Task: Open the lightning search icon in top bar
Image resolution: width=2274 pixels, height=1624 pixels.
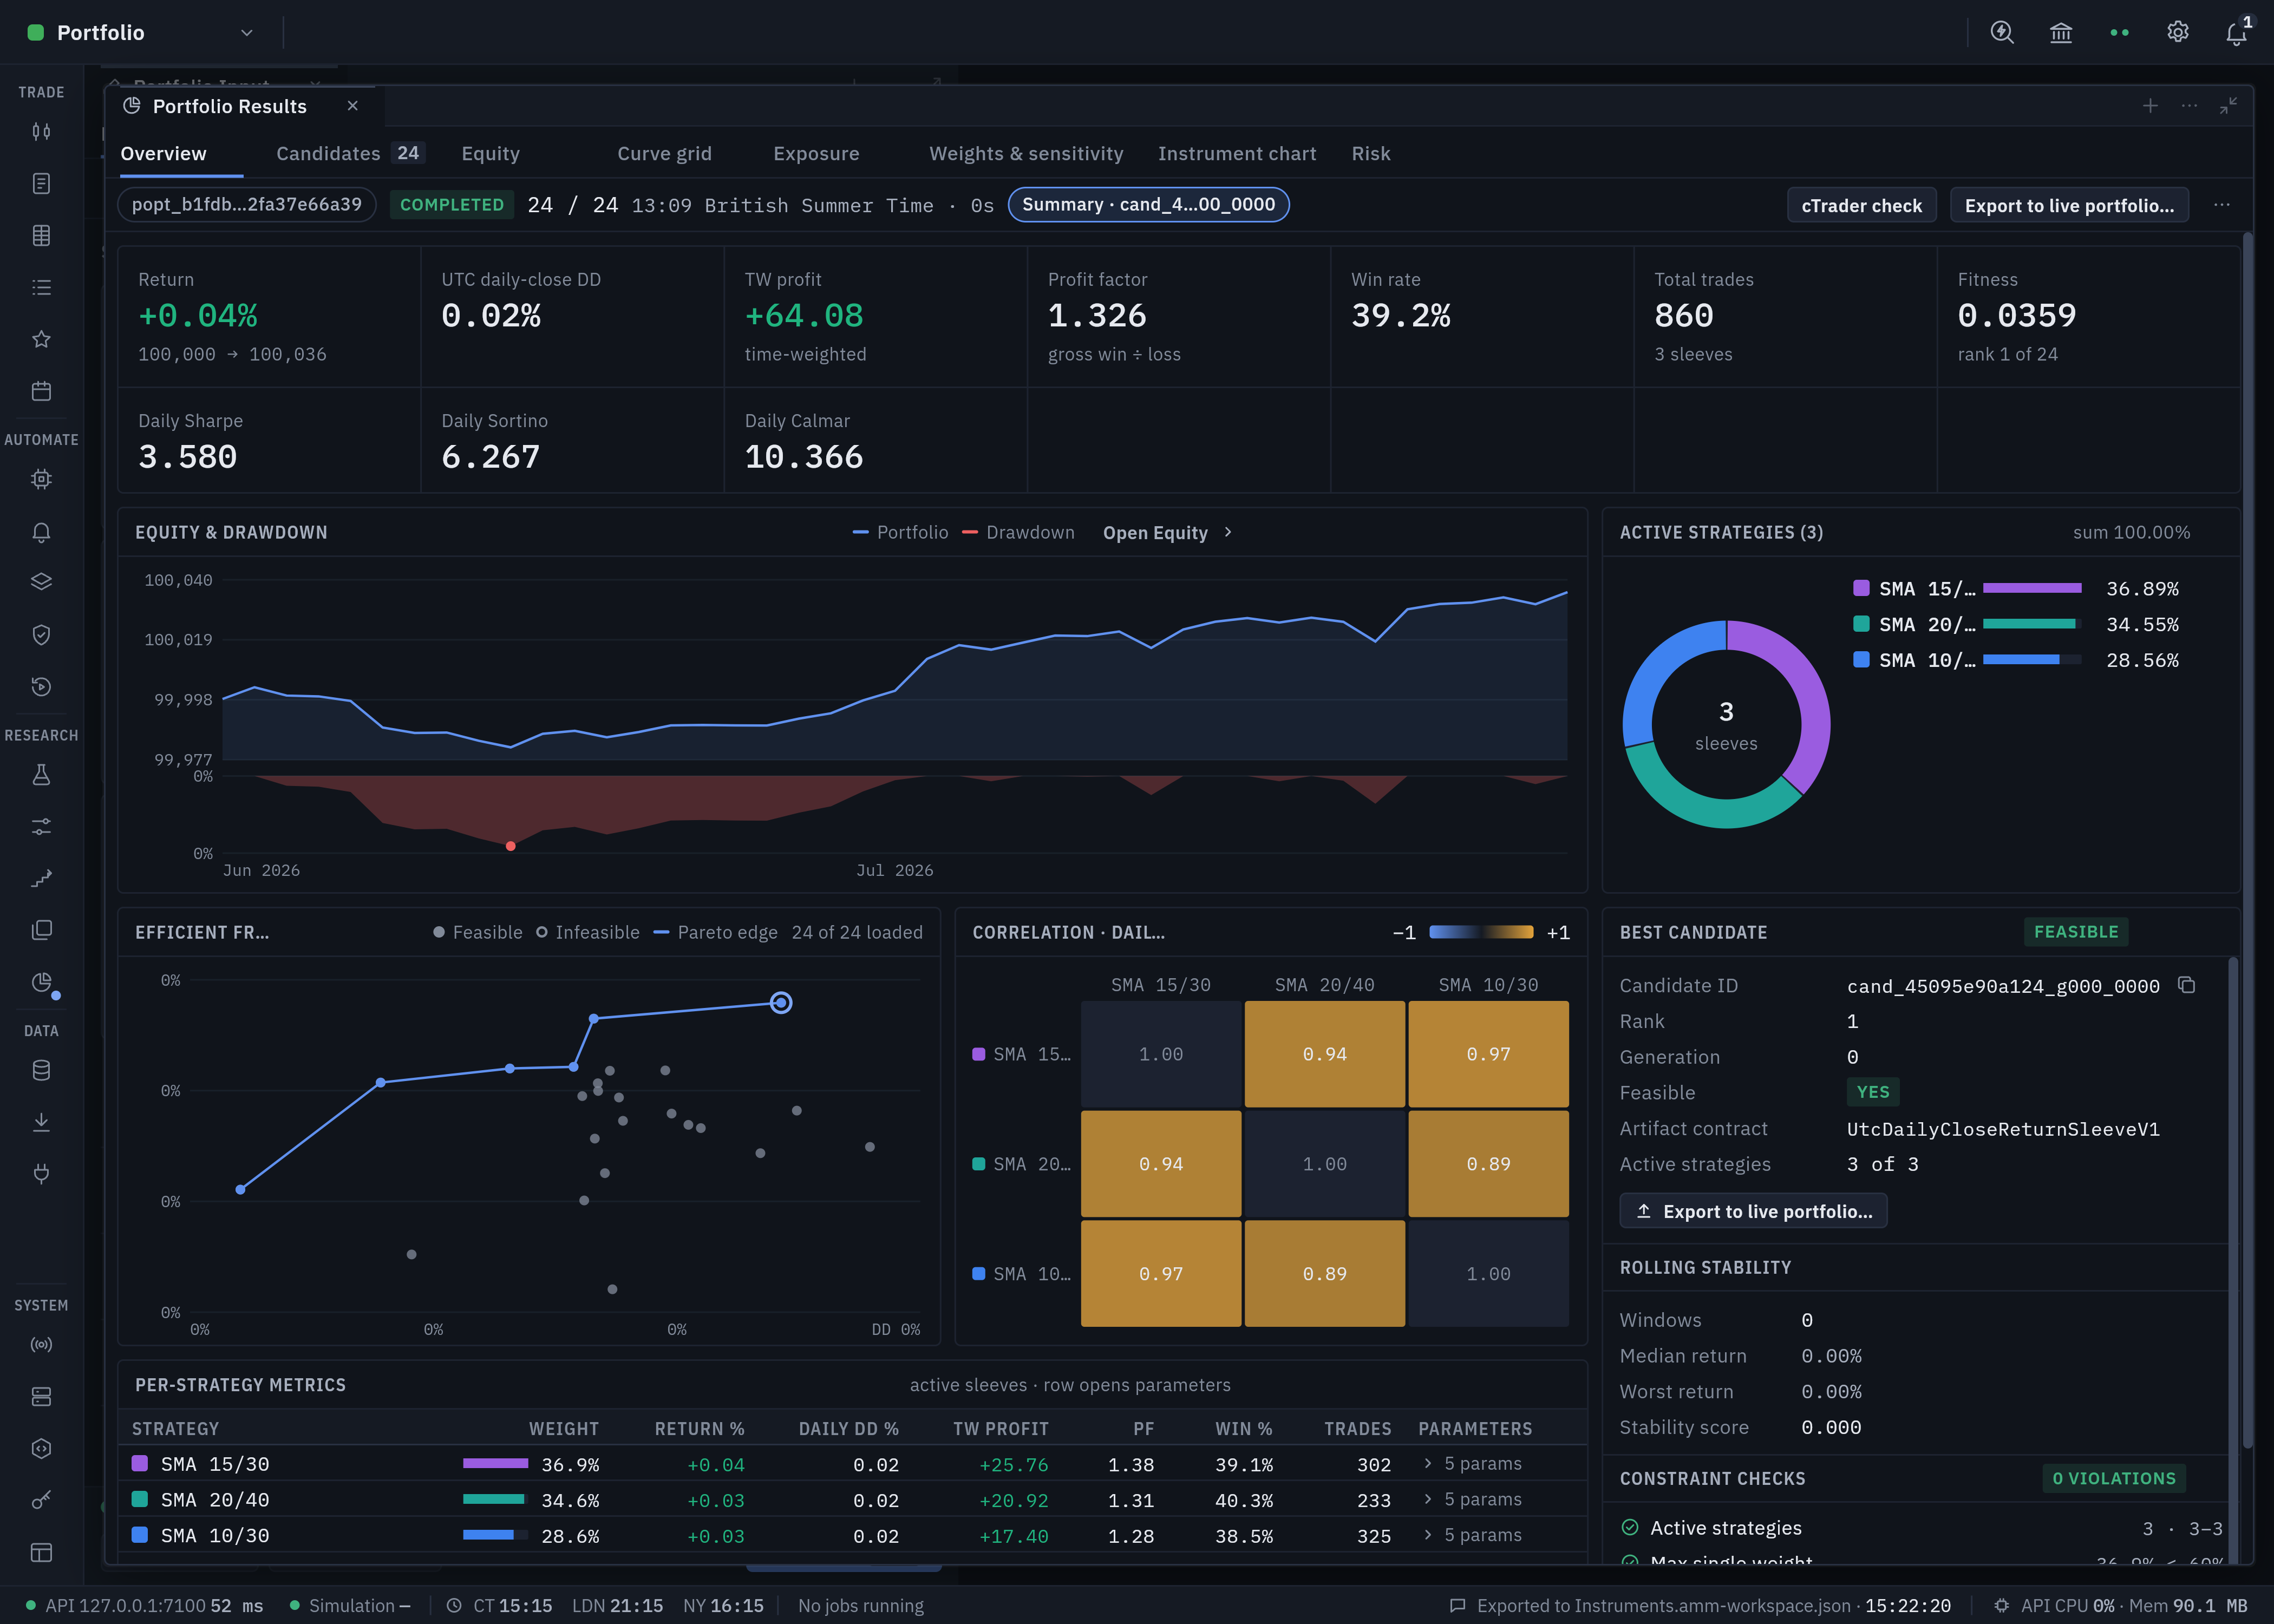Action: click(x=2002, y=32)
